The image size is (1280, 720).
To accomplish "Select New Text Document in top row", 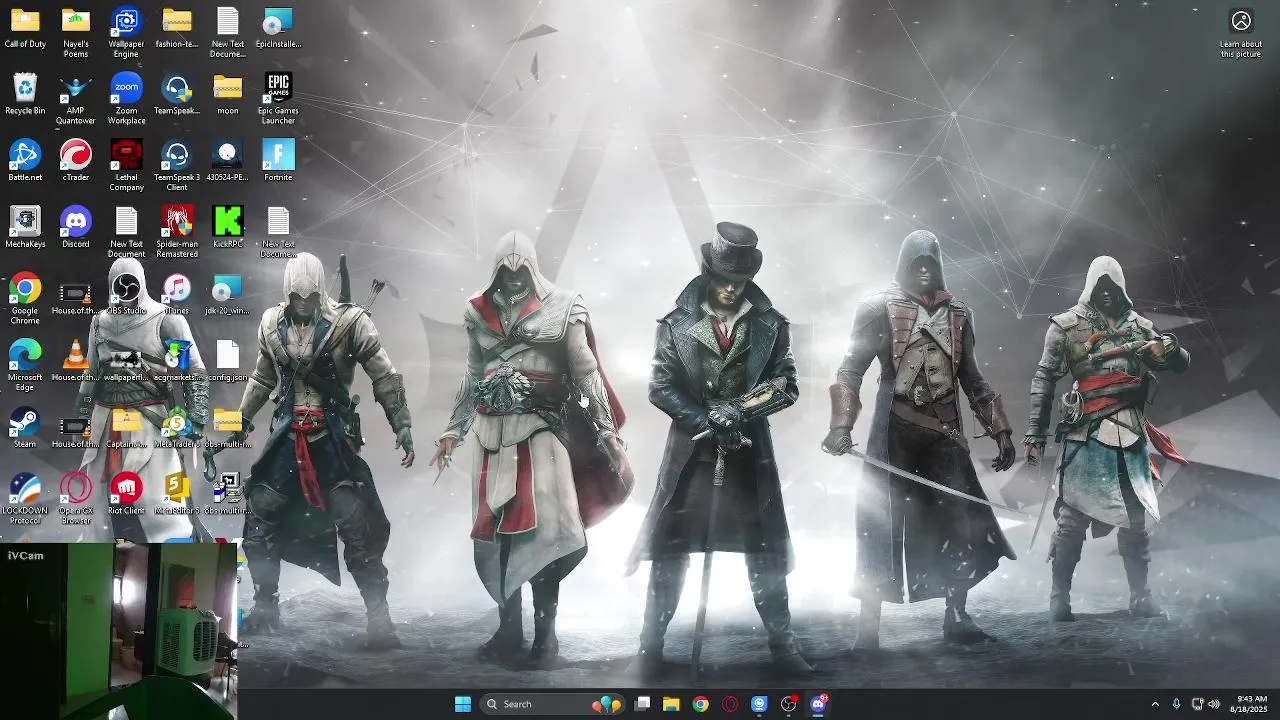I will 228,32.
